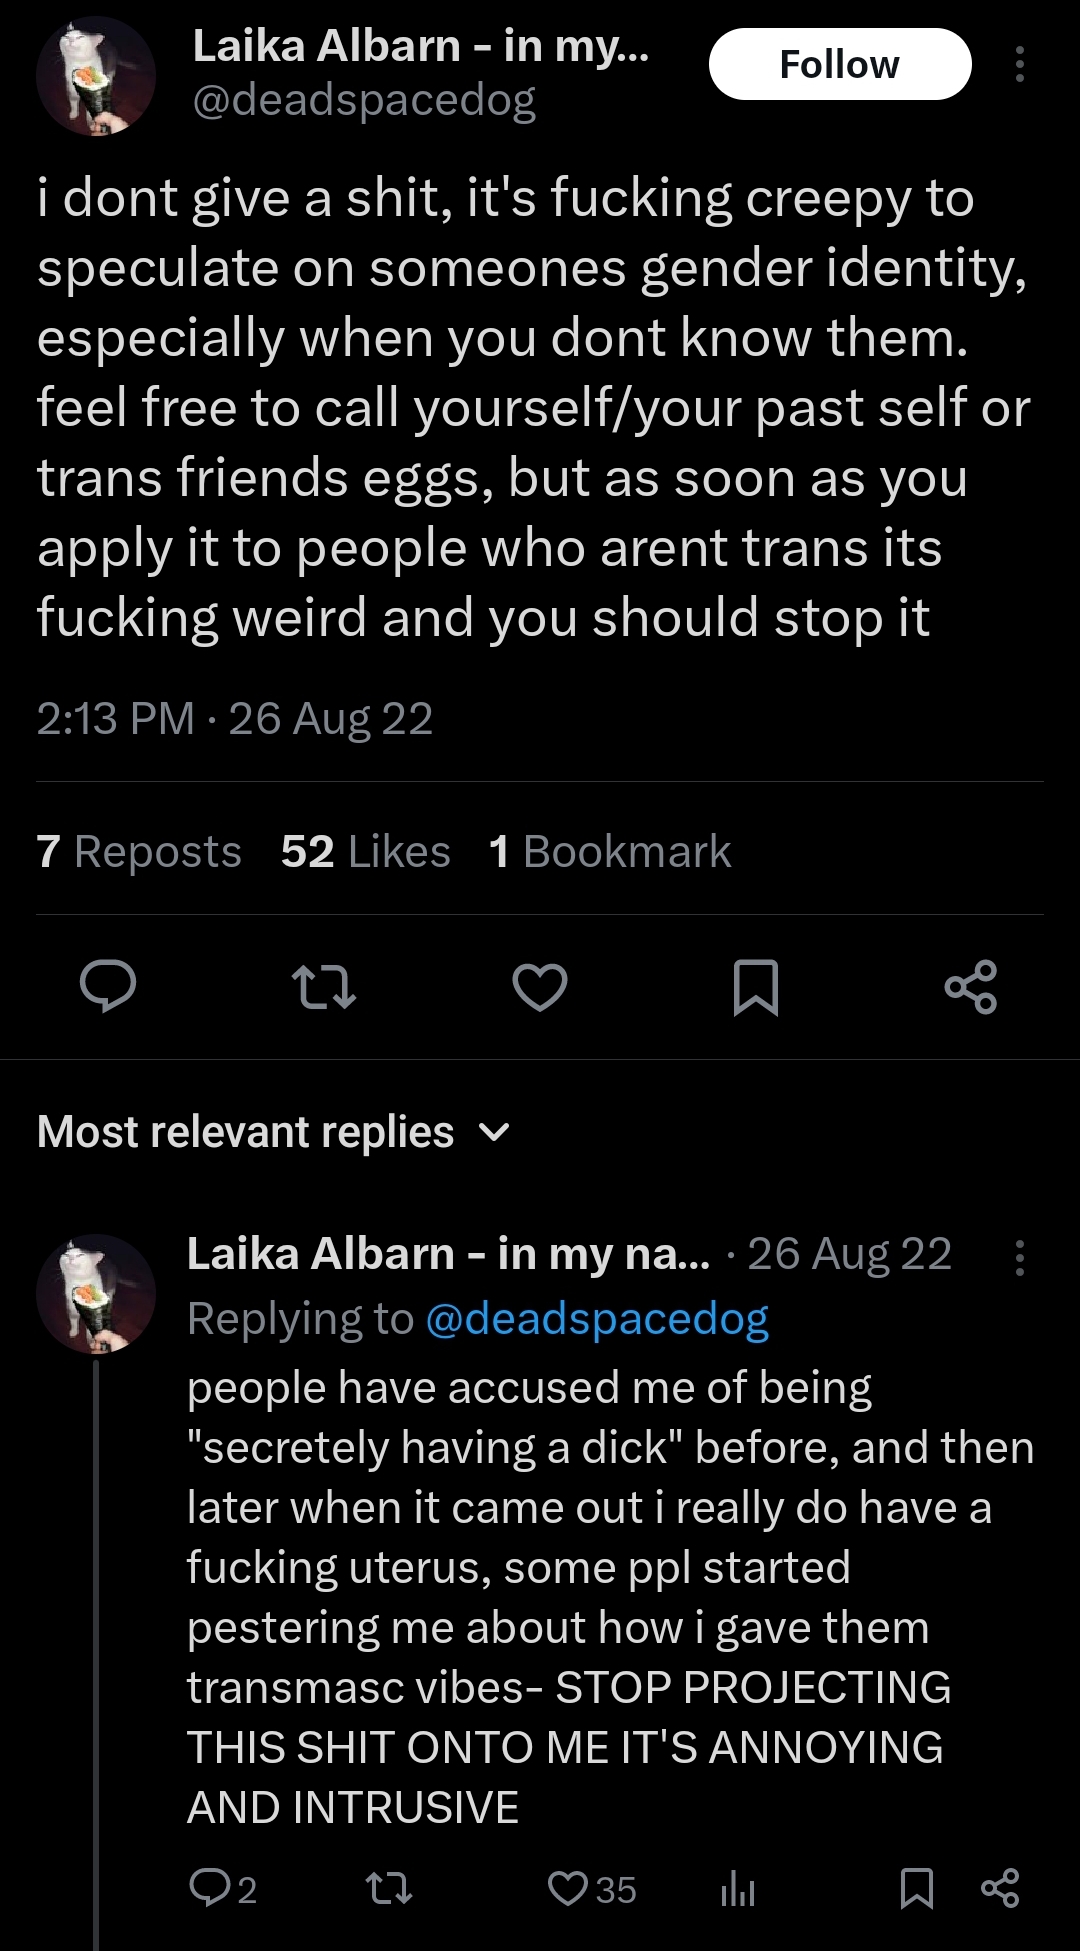Repost the main post
This screenshot has width=1080, height=1951.
324,987
